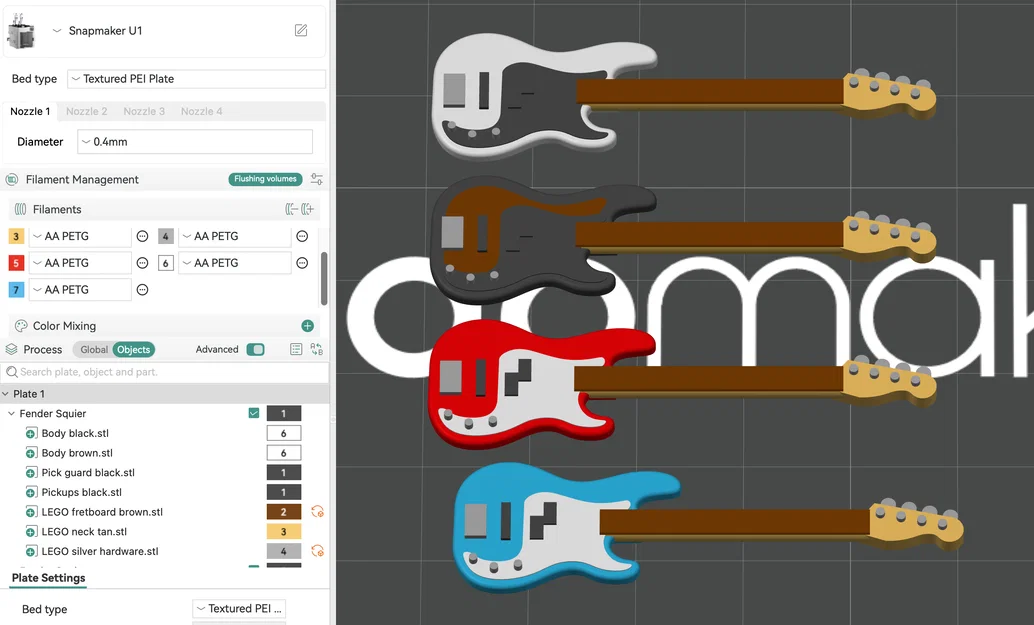Click part icon beside Pick guard black.stl
The width and height of the screenshot is (1034, 625).
coord(31,473)
